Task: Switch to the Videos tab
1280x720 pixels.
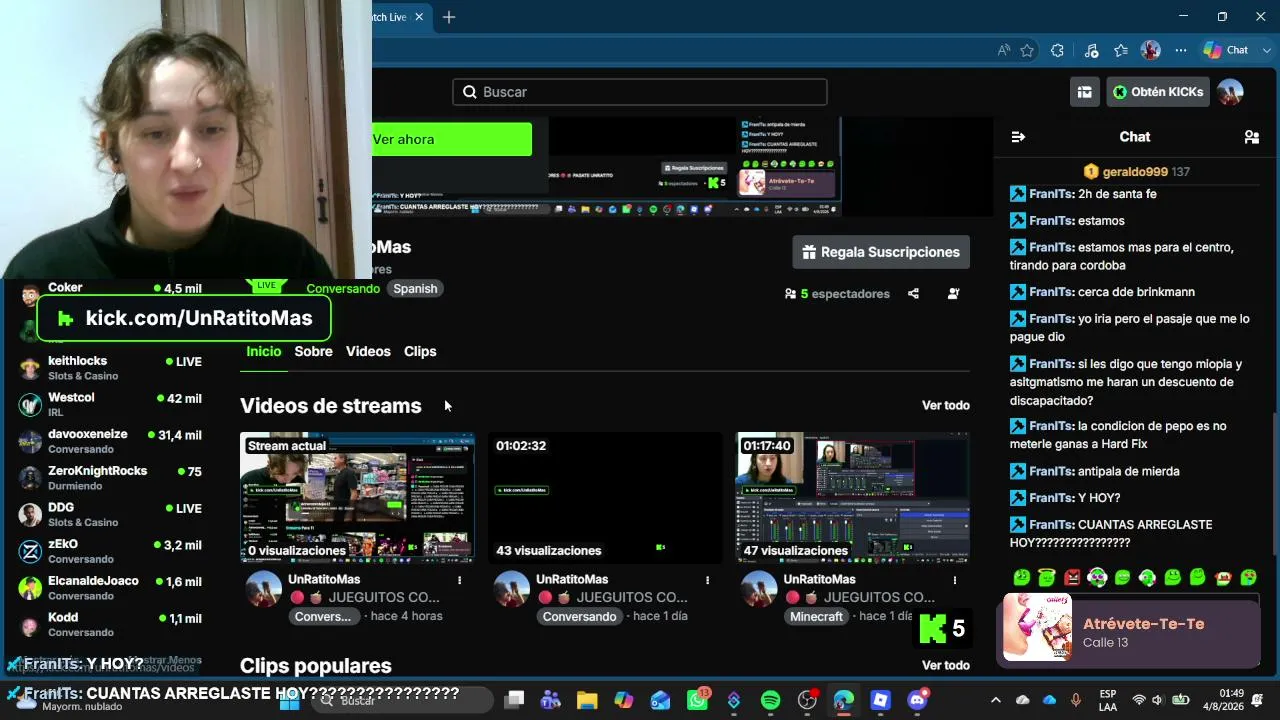Action: (x=368, y=351)
